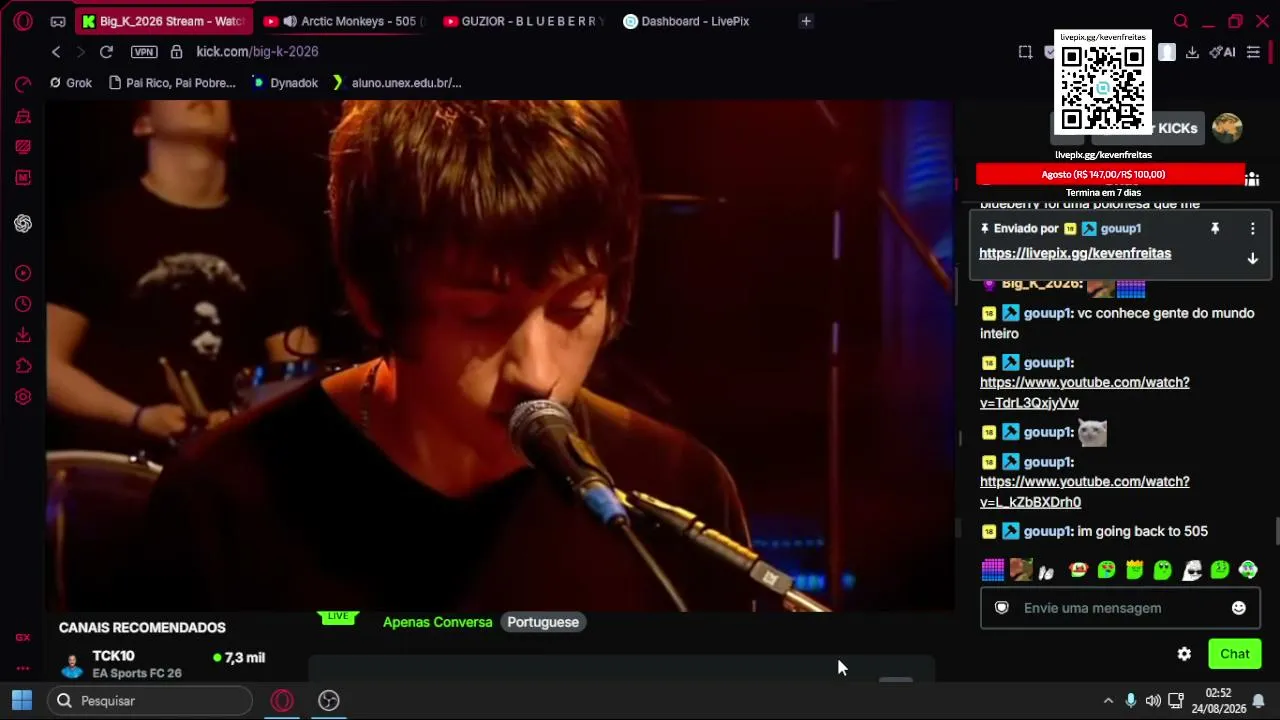1280x720 pixels.
Task: Take a snapshot with the capture icon
Action: [1025, 52]
